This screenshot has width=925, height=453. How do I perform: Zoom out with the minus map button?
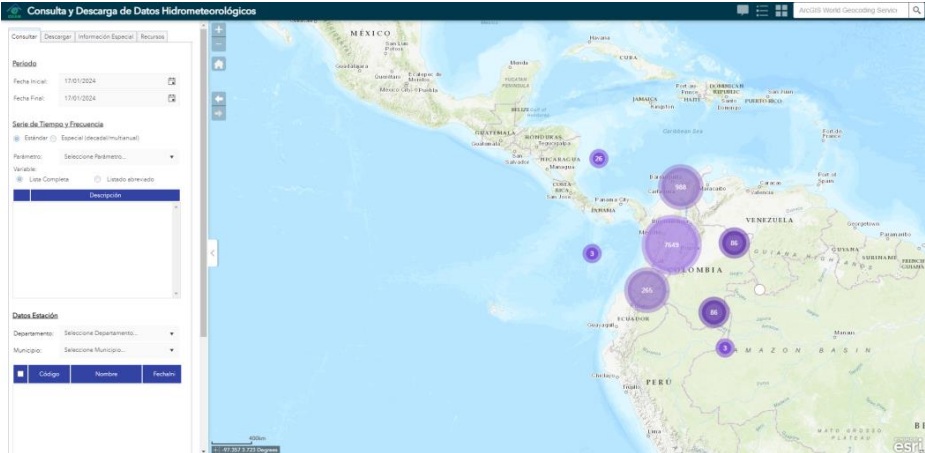218,44
